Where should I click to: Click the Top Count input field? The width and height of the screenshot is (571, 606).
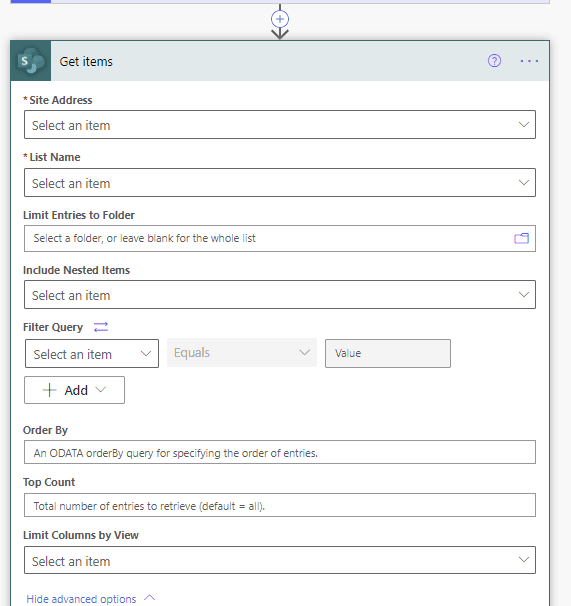280,505
